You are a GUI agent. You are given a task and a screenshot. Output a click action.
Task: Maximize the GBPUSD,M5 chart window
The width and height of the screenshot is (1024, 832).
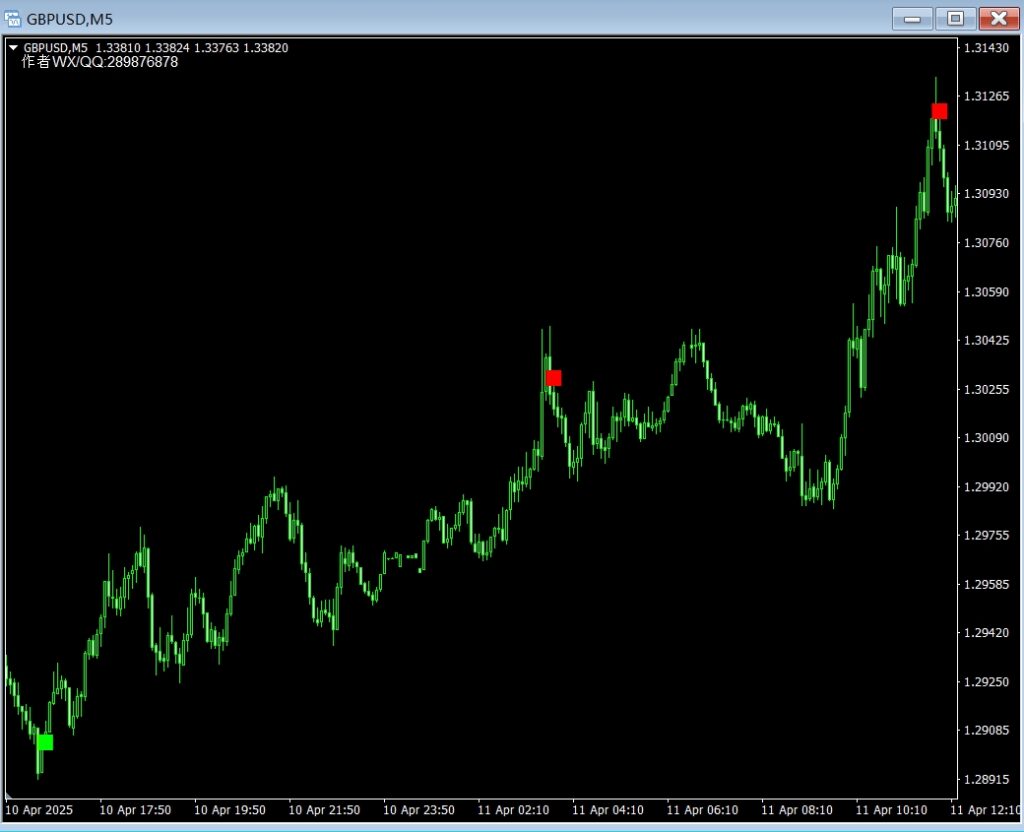(x=955, y=18)
